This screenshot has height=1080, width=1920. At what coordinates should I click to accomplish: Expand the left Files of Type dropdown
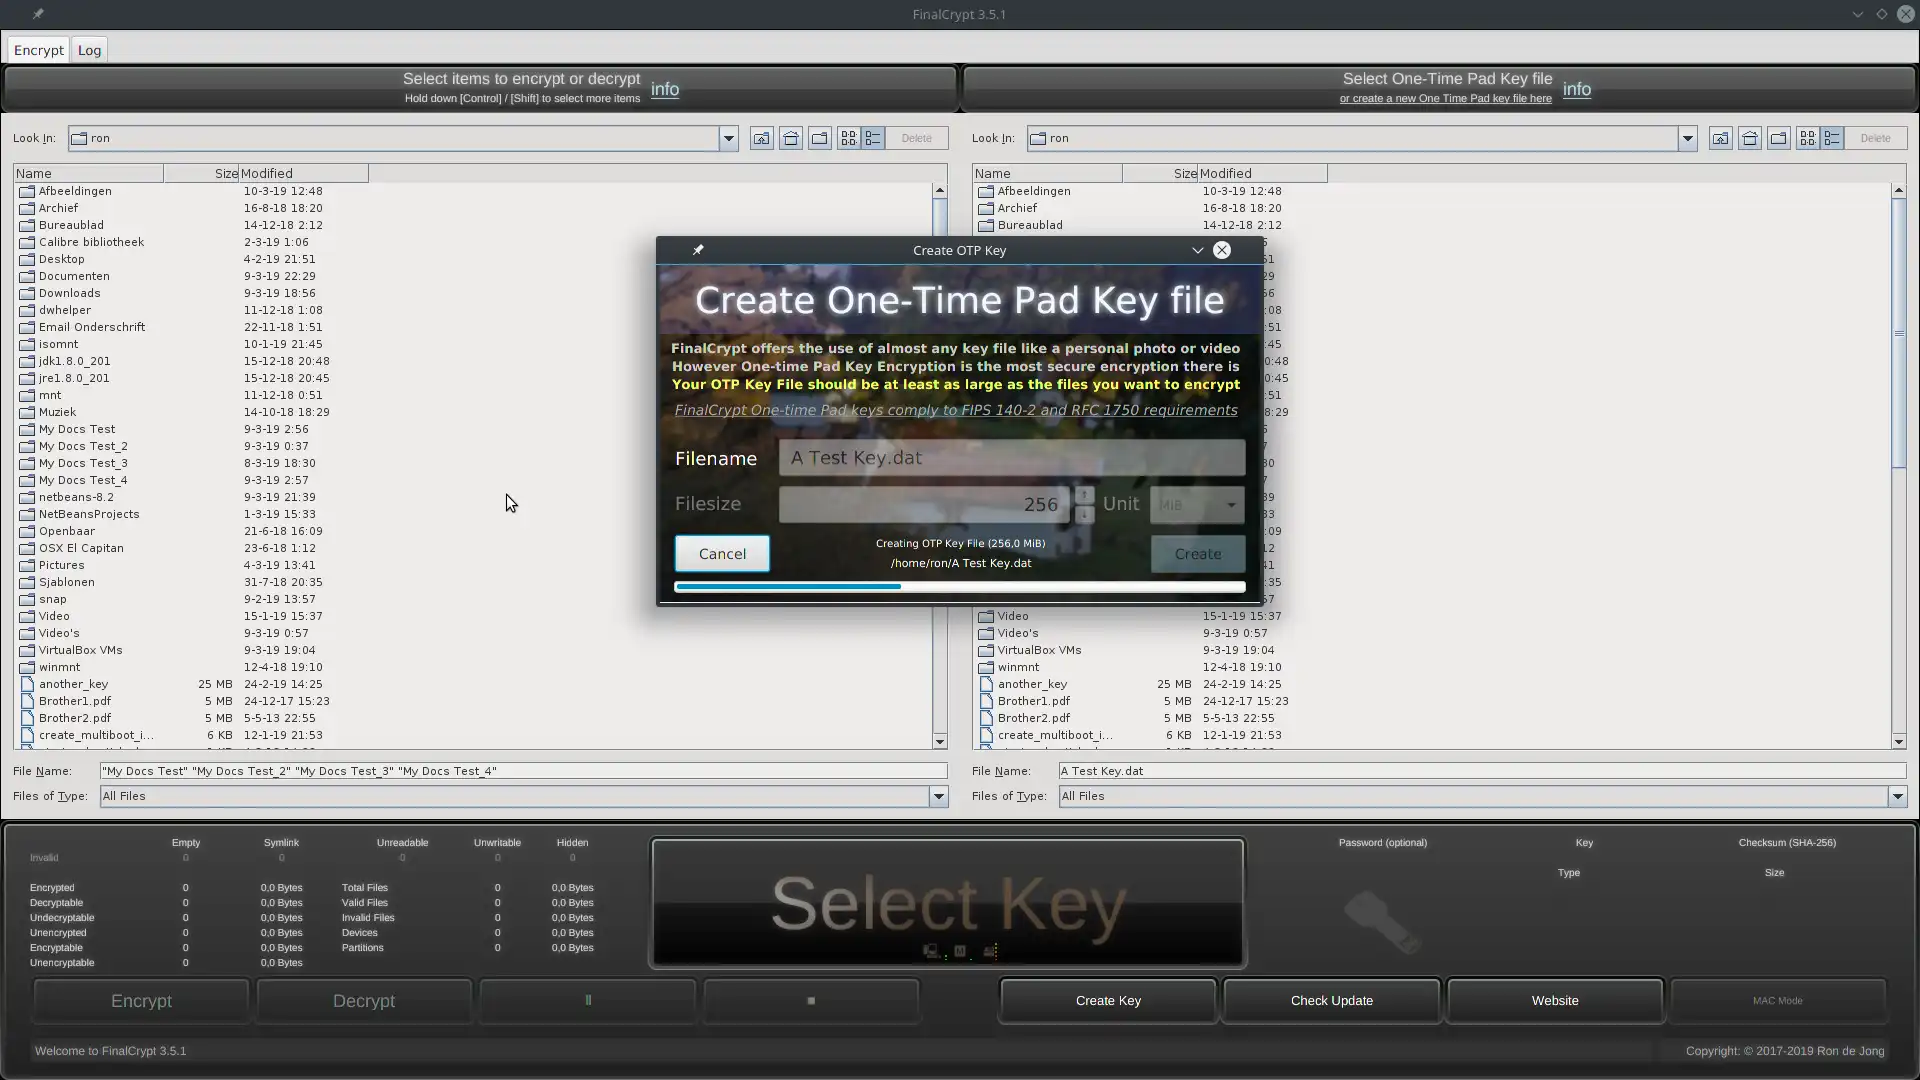pos(938,797)
